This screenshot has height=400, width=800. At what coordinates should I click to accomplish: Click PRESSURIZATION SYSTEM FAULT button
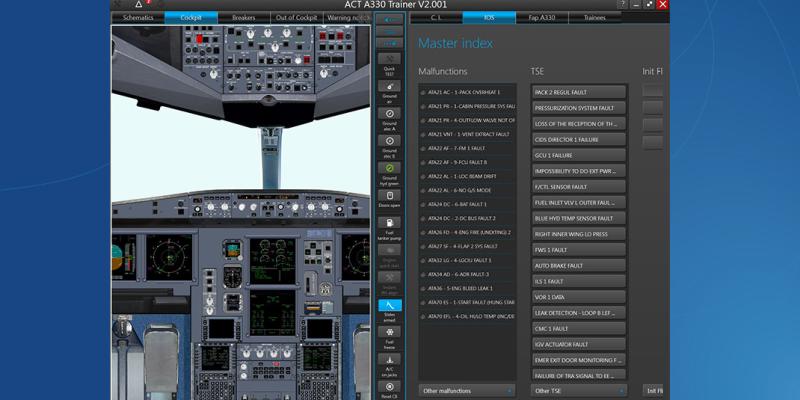click(579, 108)
